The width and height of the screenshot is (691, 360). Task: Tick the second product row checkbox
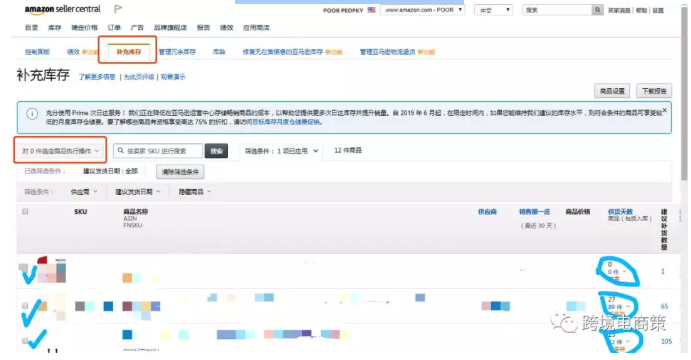click(x=25, y=306)
